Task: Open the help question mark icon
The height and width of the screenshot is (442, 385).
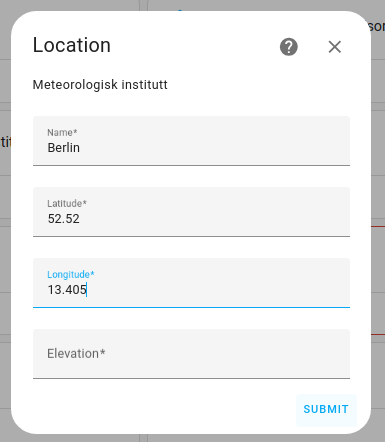Action: click(289, 47)
